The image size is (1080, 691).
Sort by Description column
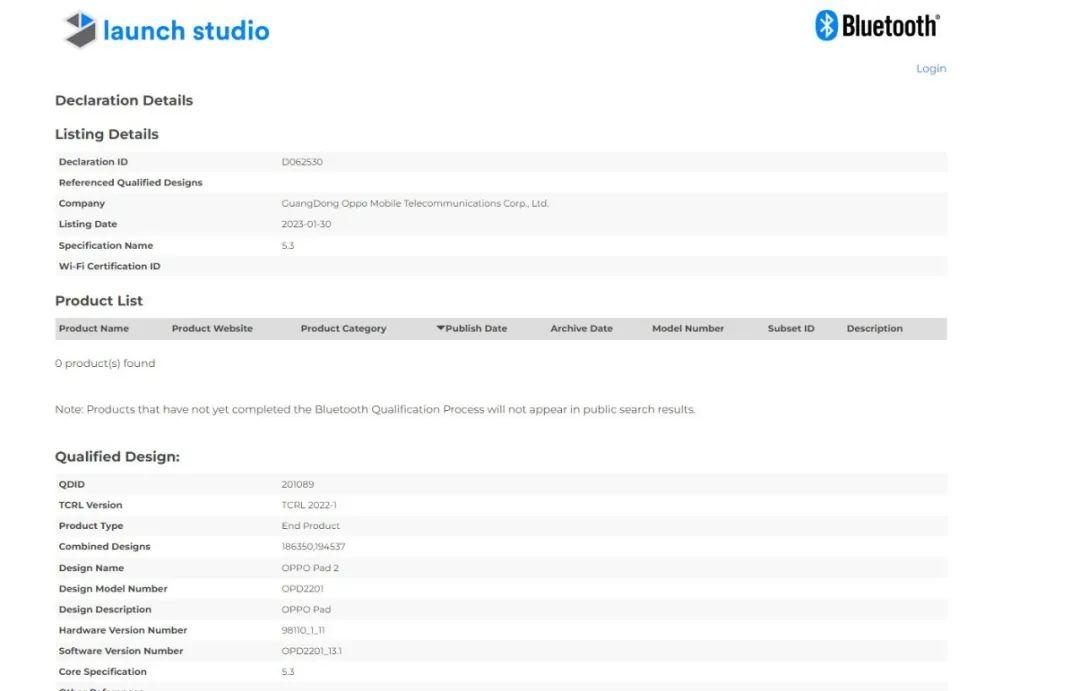[x=874, y=329]
